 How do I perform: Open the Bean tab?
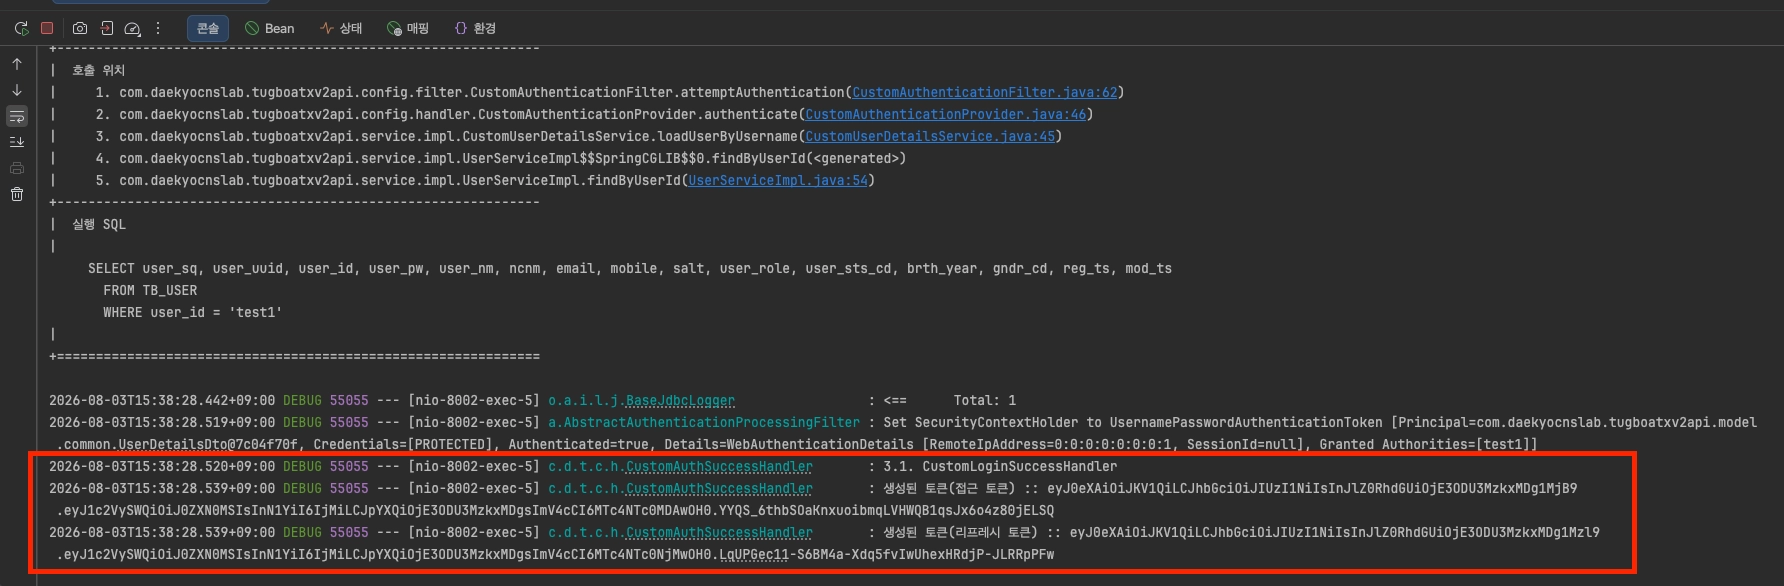click(270, 28)
